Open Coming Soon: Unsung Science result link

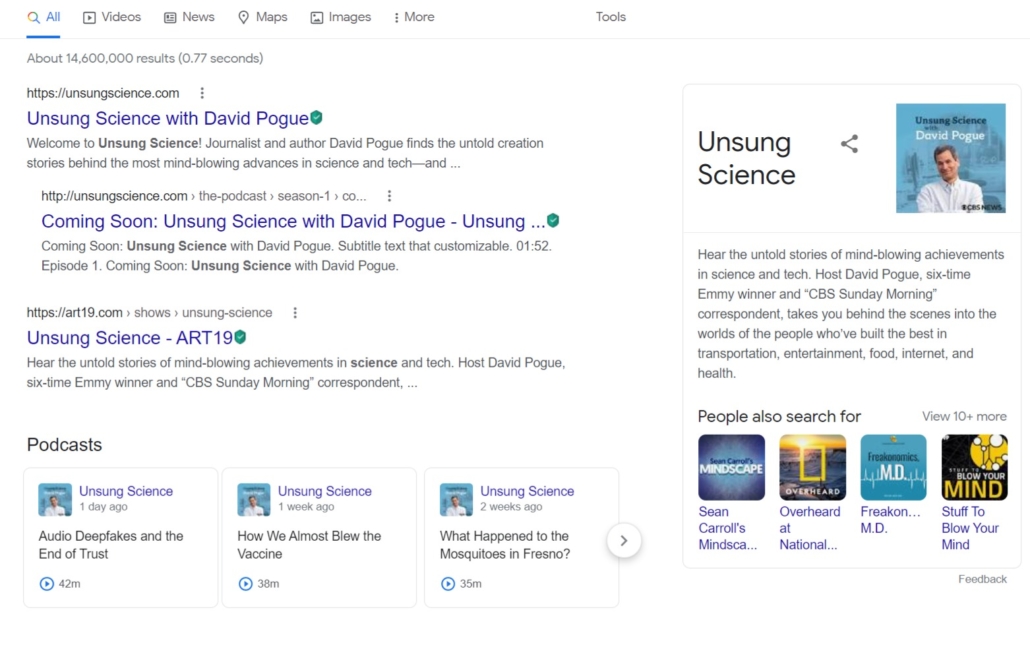pos(293,221)
